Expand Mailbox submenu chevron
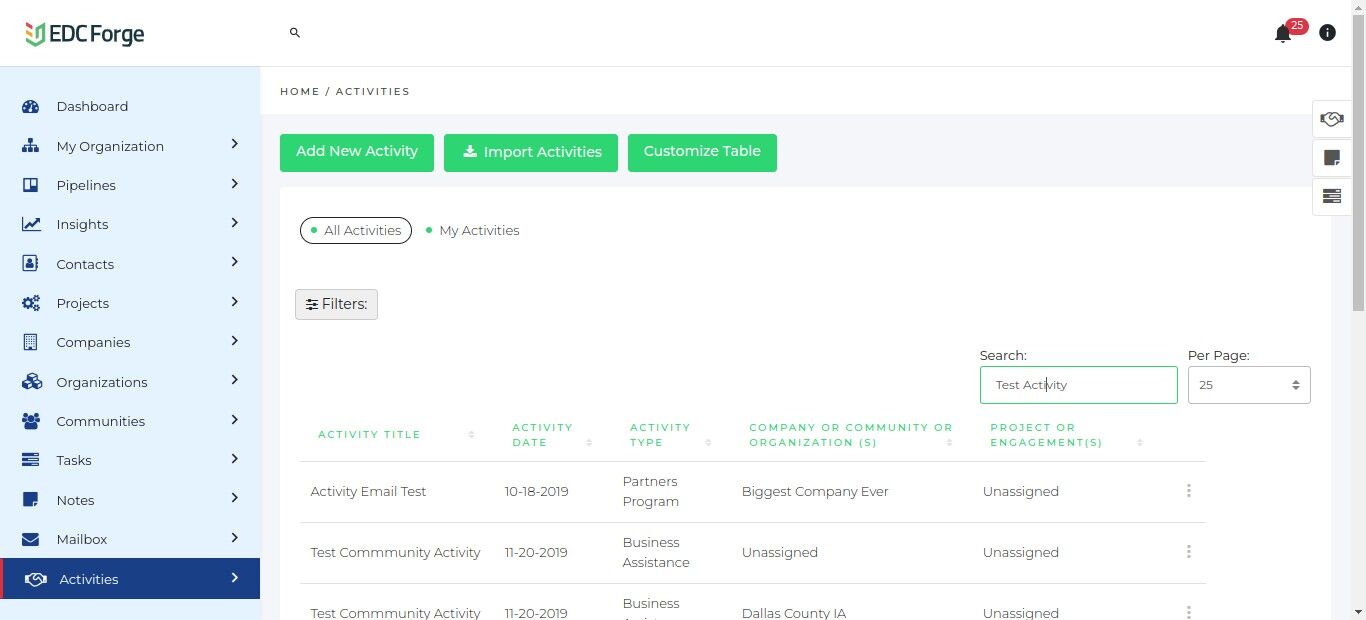The width and height of the screenshot is (1366, 620). coord(234,538)
